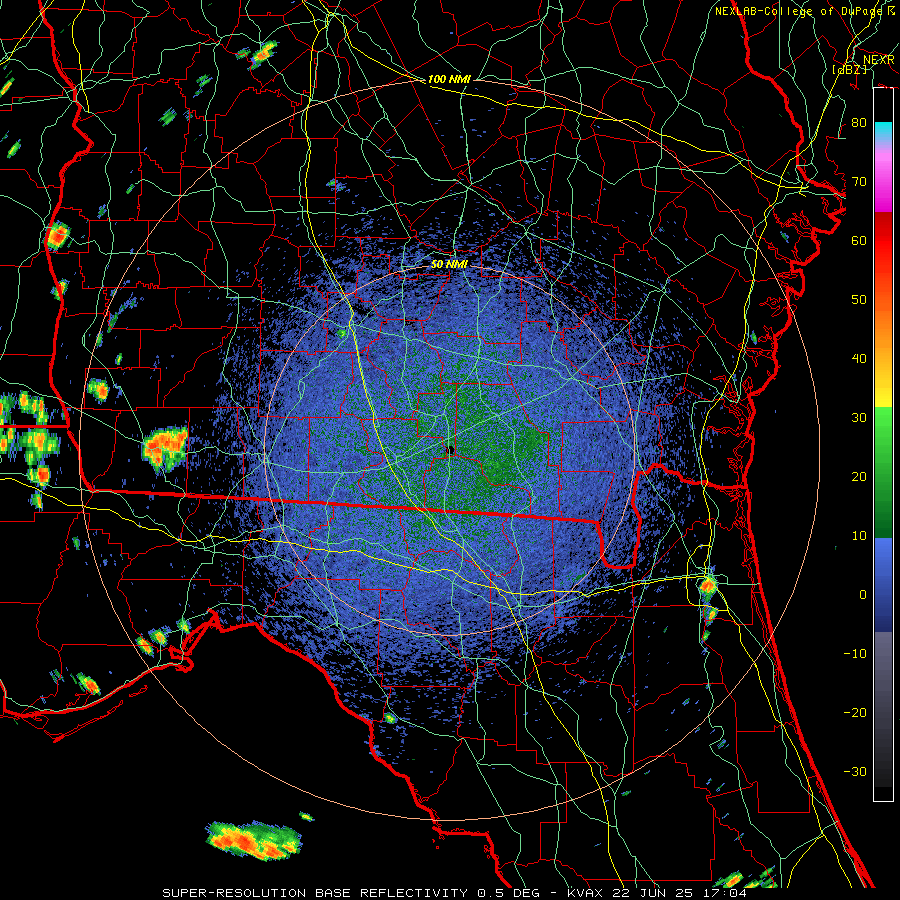Click the 30 dBZ scale value
Screen dimensions: 900x900
(859, 418)
